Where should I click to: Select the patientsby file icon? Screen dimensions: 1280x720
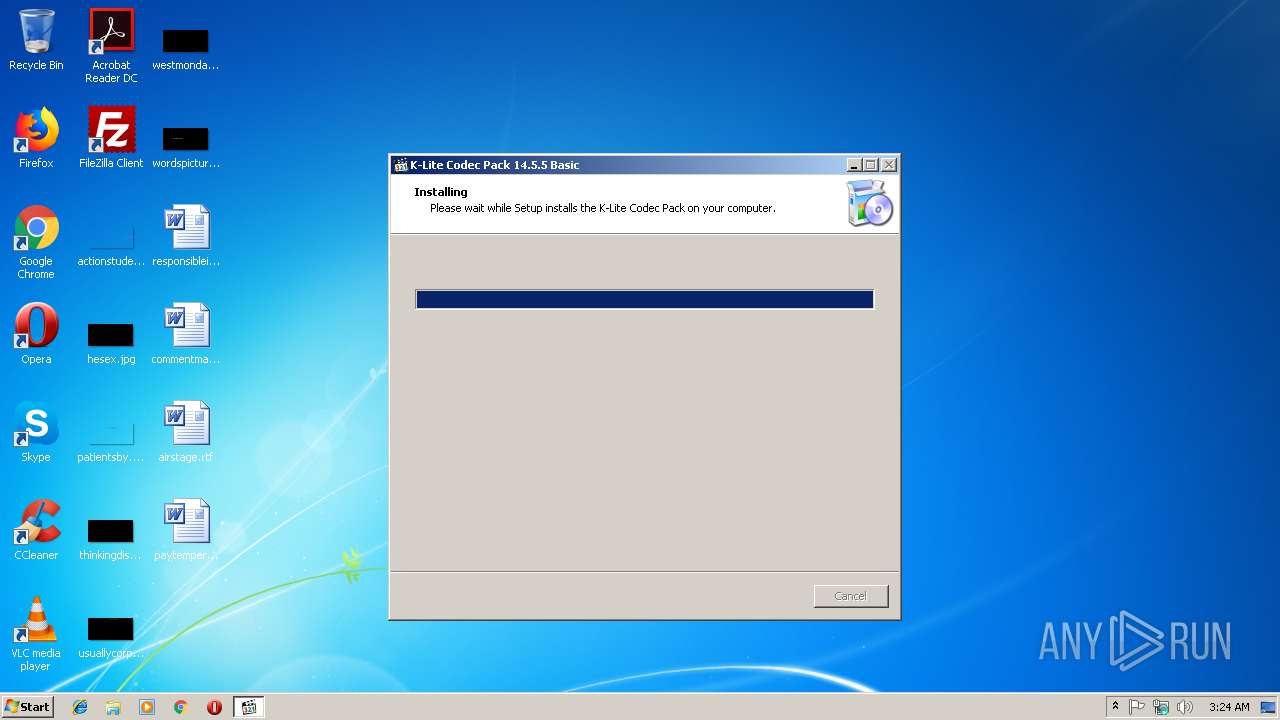pos(111,440)
